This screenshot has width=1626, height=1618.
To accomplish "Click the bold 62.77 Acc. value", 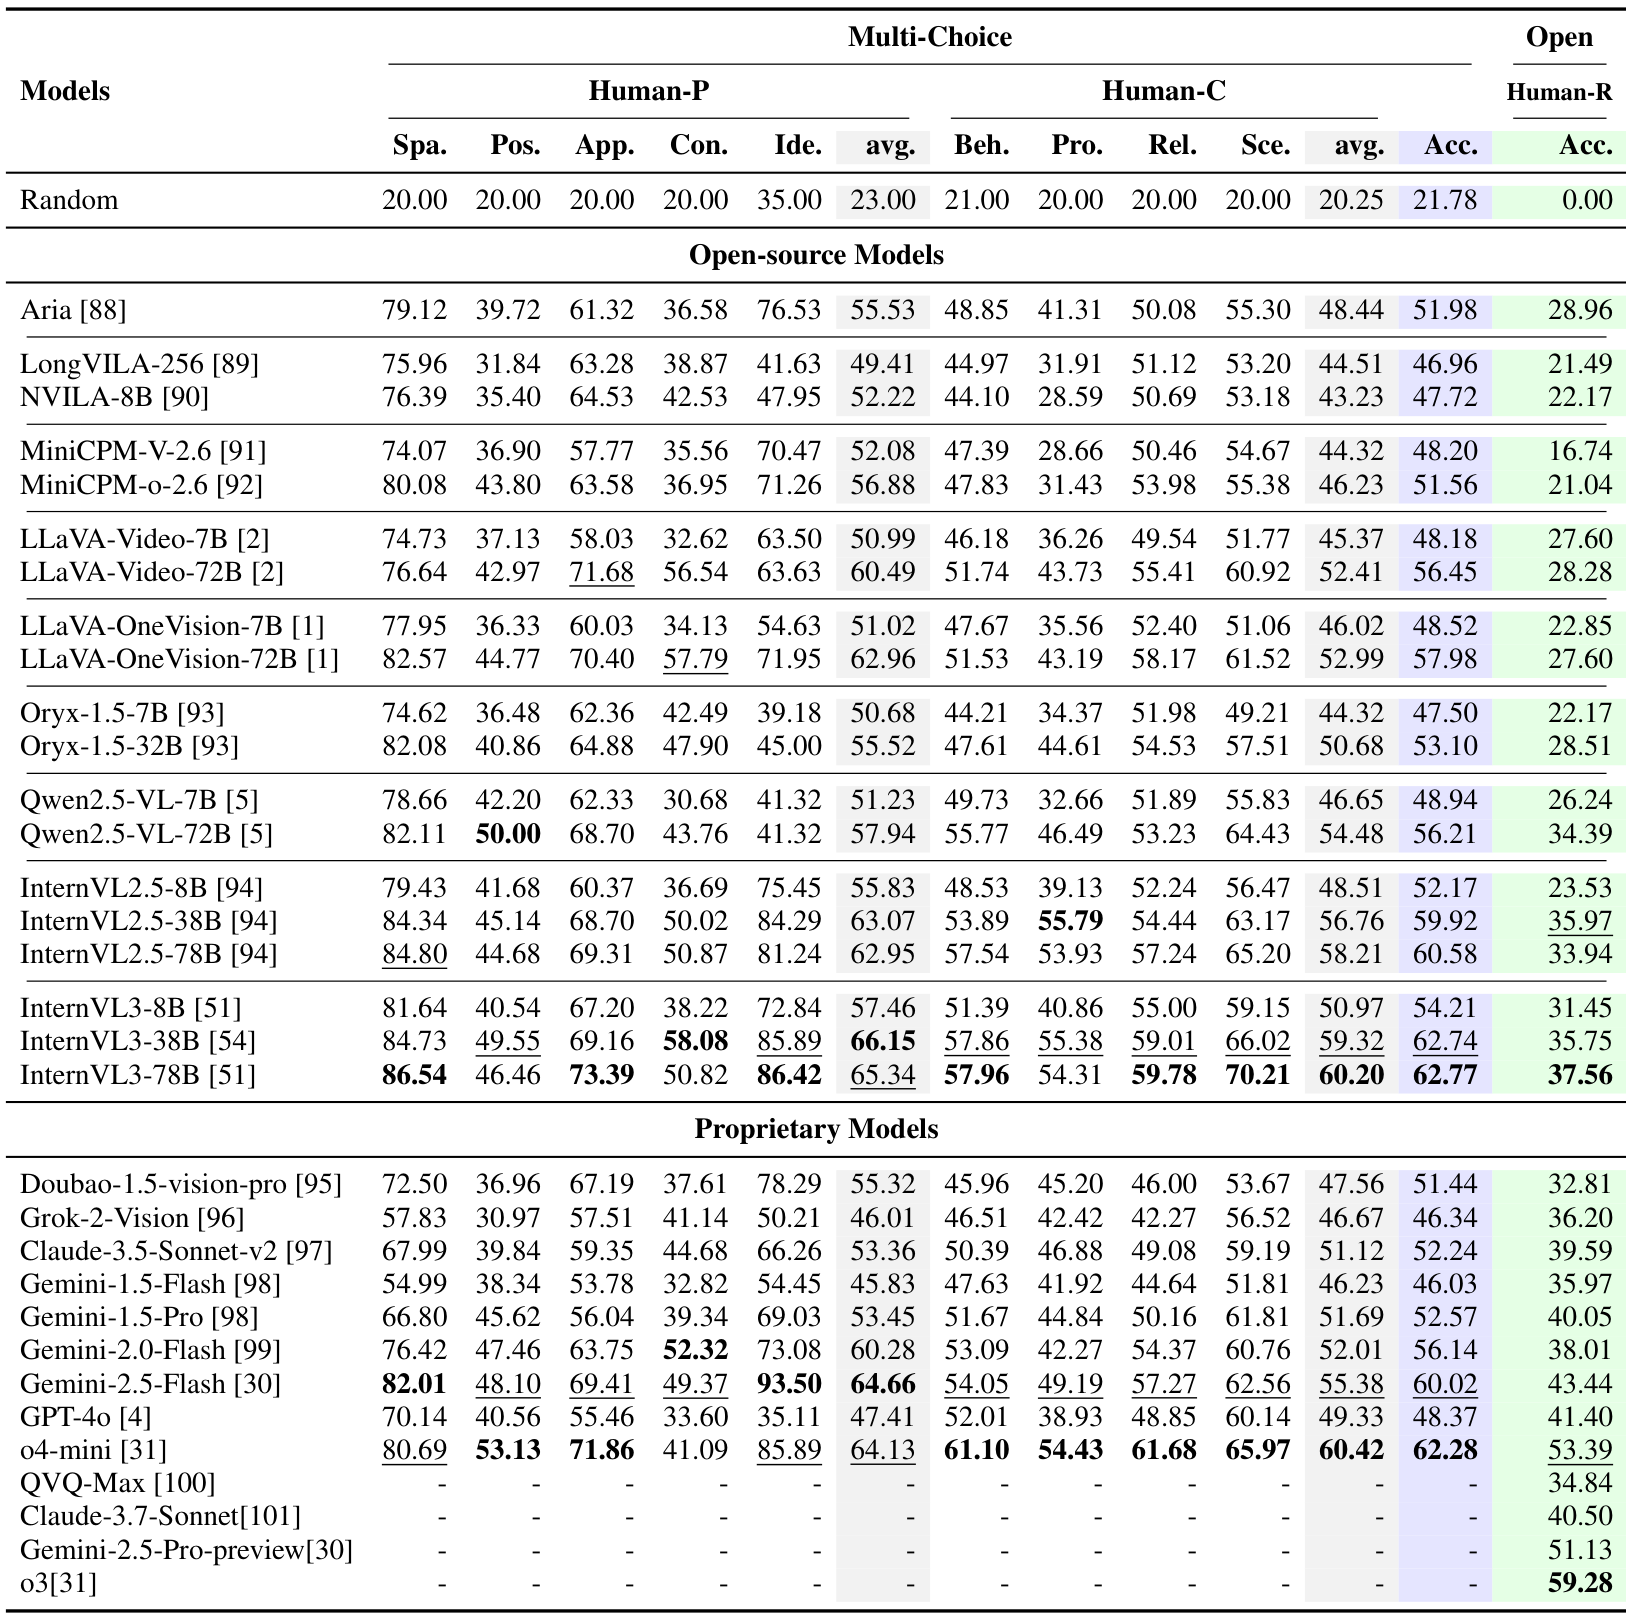I will pos(1444,1075).
